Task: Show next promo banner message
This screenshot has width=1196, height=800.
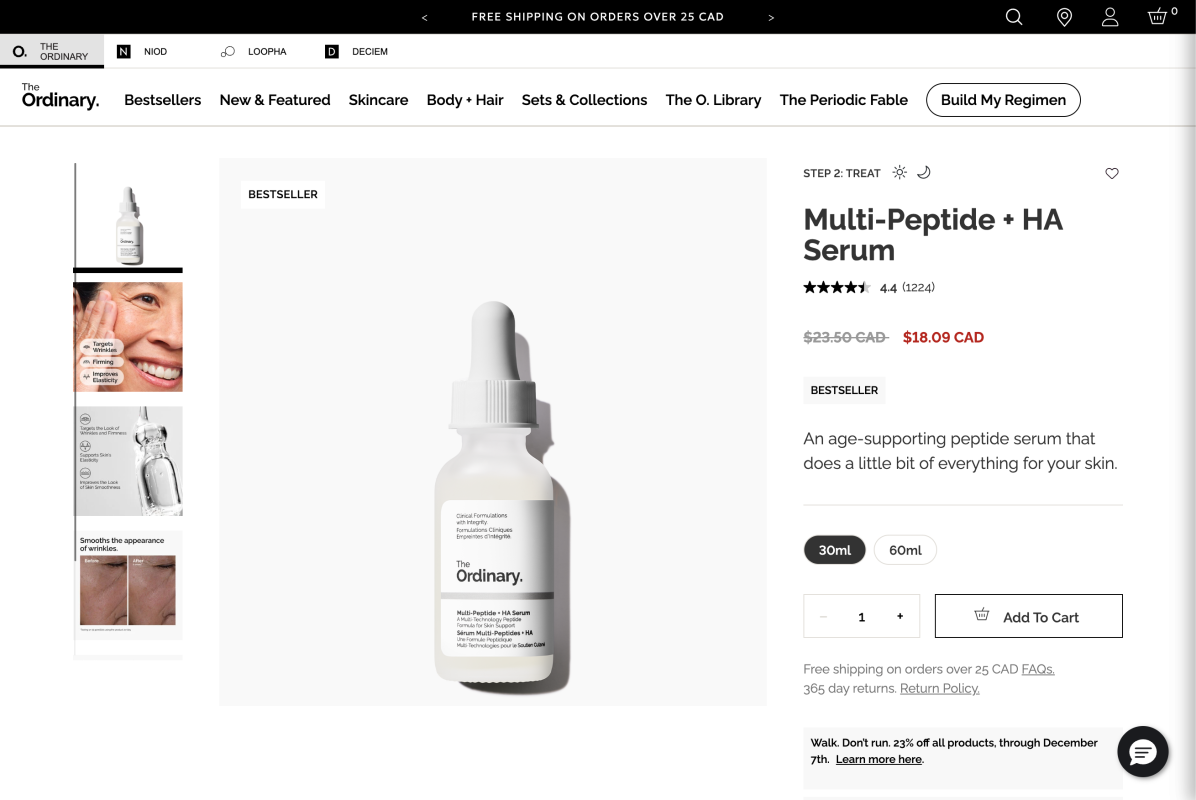Action: pos(771,17)
